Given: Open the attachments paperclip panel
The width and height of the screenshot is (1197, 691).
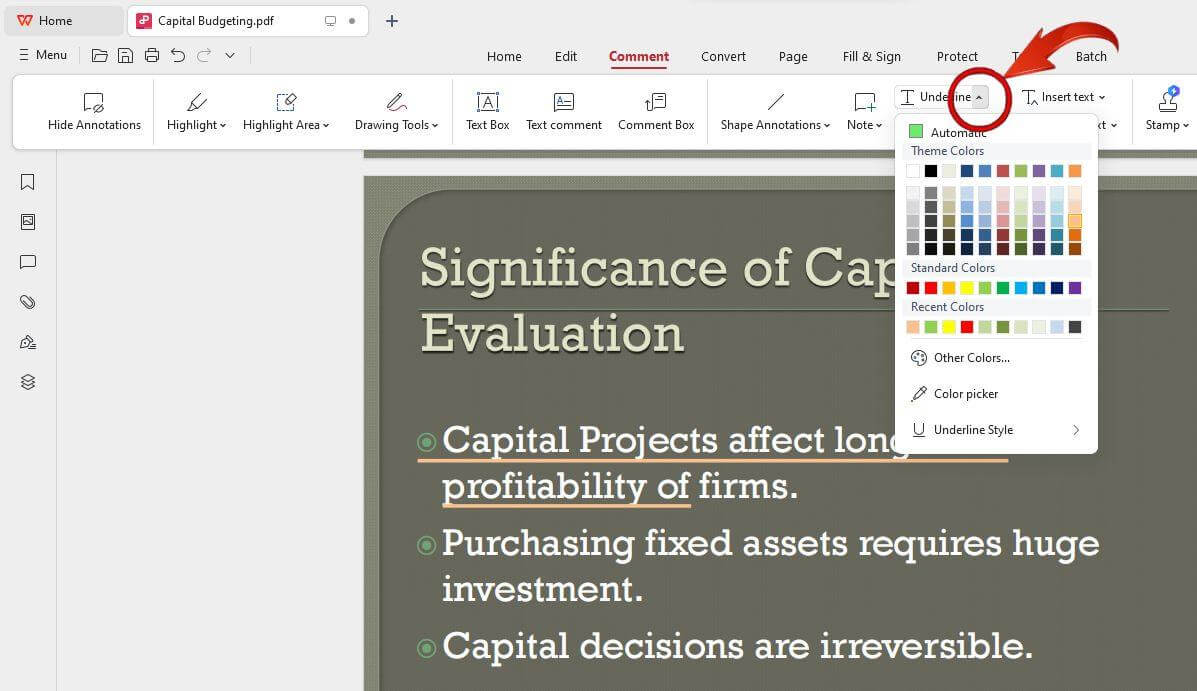Looking at the screenshot, I should (28, 302).
